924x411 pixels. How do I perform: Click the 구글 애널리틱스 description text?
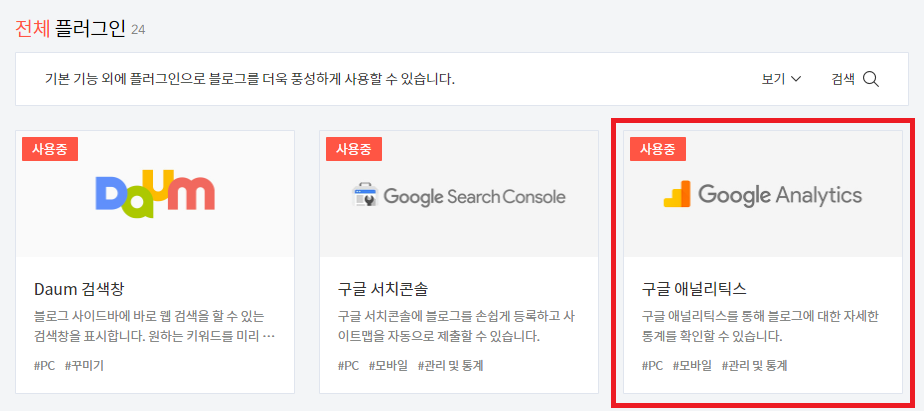[760, 327]
